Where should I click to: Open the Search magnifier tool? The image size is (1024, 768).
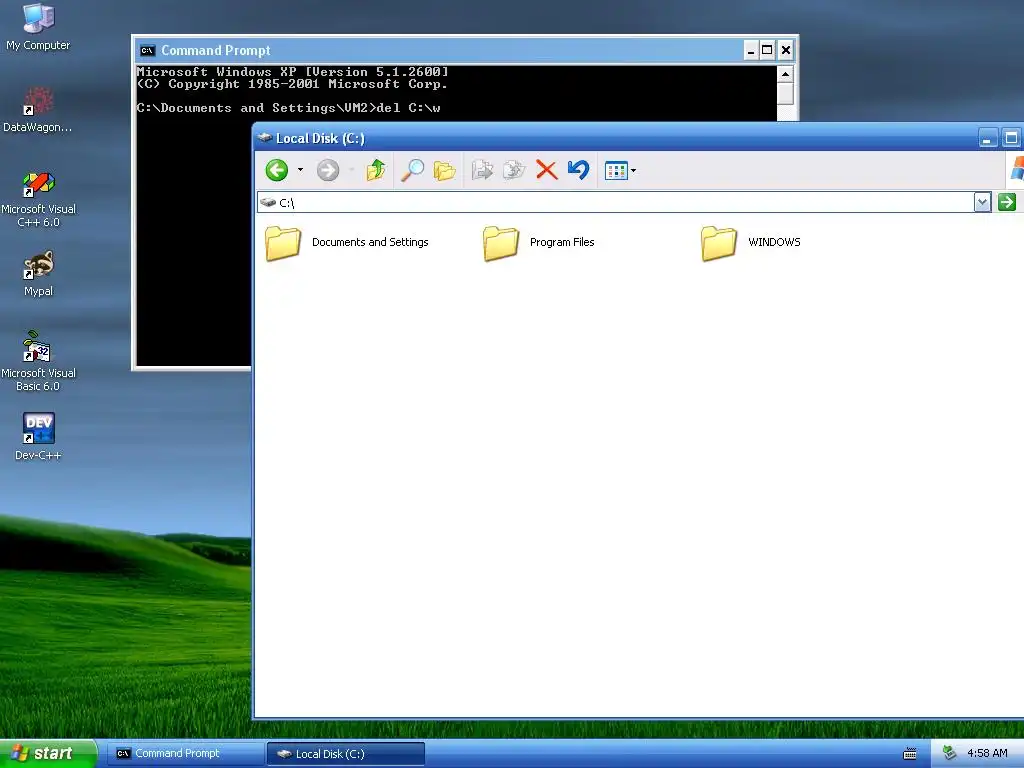point(412,170)
